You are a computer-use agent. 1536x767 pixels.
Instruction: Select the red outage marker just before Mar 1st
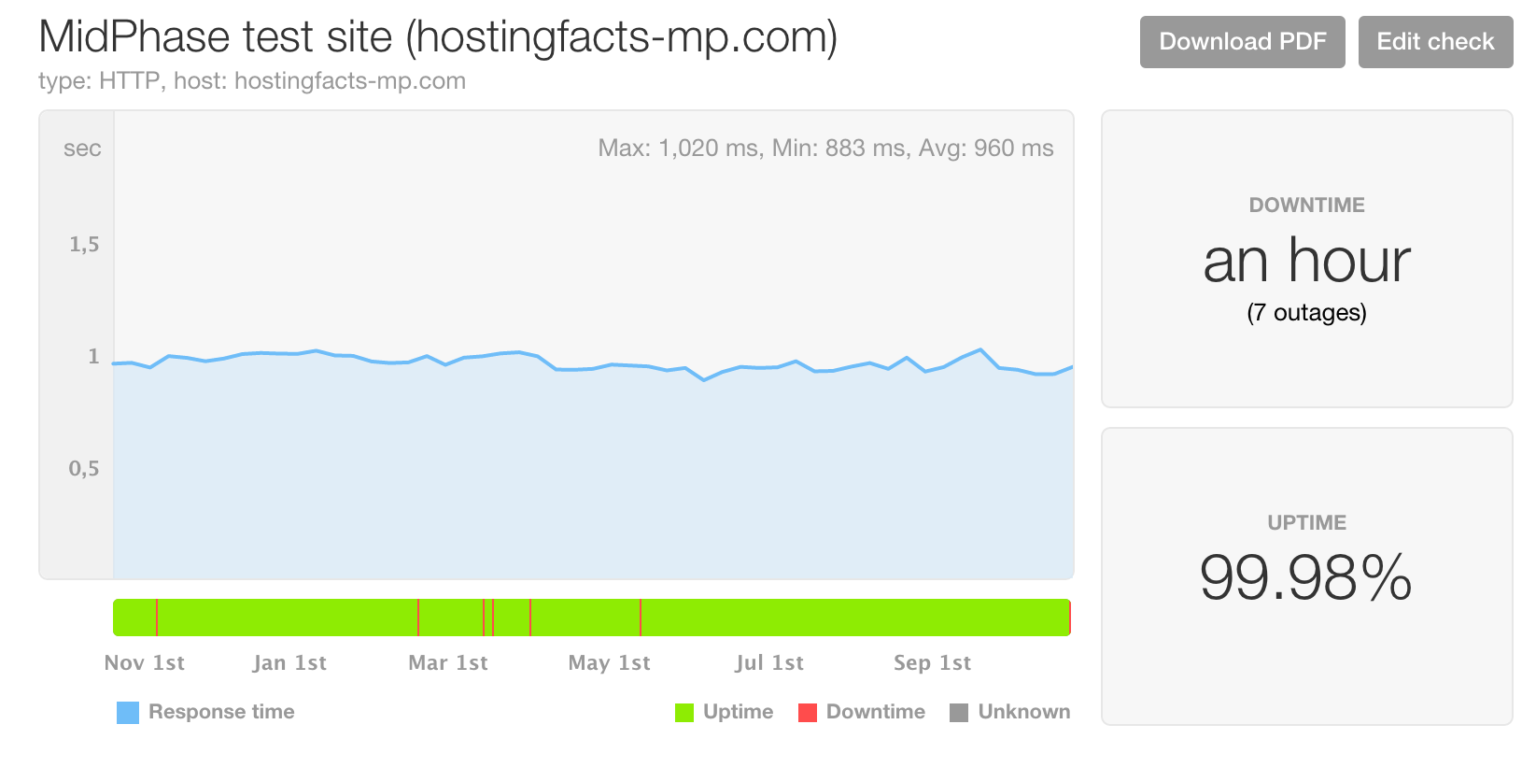[x=418, y=617]
